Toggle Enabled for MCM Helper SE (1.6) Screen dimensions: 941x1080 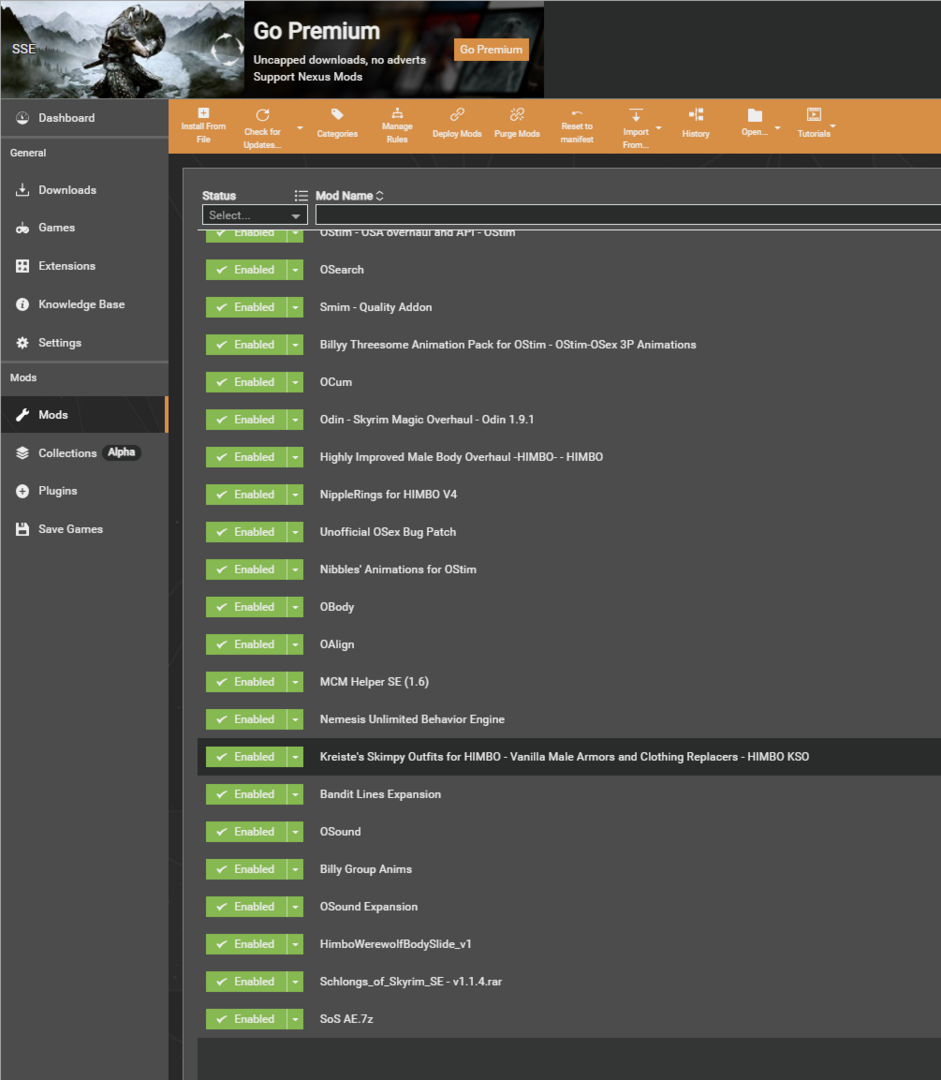coord(246,682)
